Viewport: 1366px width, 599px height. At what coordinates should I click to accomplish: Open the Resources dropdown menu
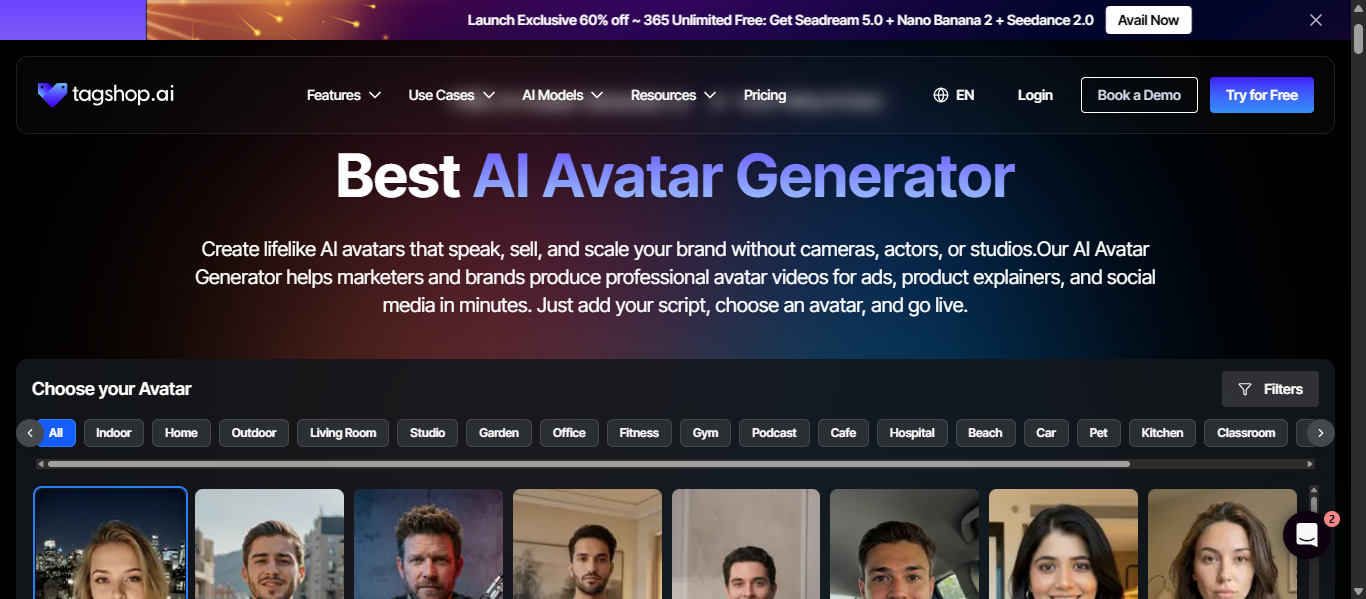click(x=674, y=95)
